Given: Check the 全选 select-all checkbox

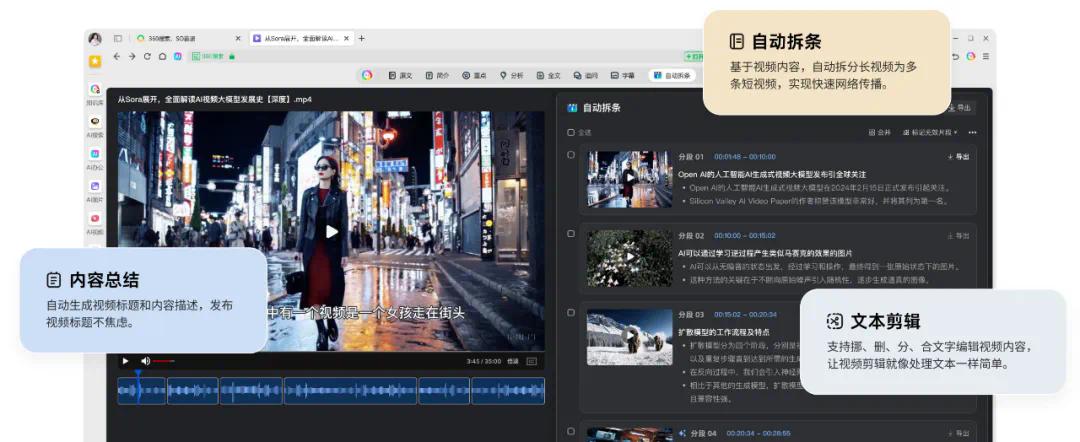Looking at the screenshot, I should [571, 132].
